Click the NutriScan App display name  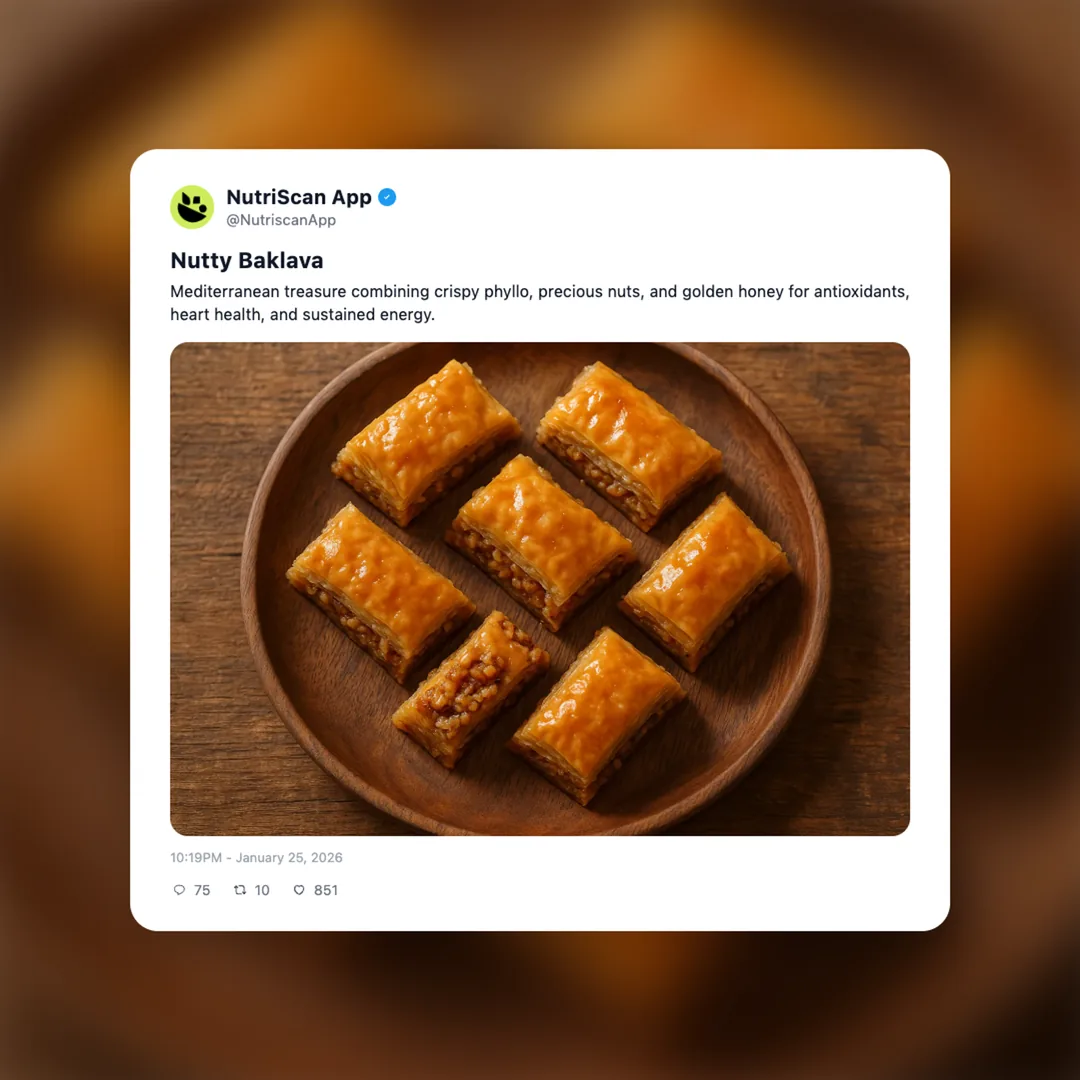(299, 197)
